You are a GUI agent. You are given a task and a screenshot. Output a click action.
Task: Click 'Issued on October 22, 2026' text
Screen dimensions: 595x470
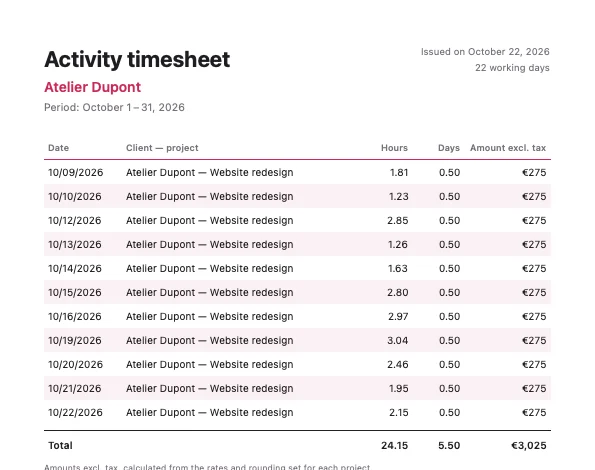tap(485, 52)
